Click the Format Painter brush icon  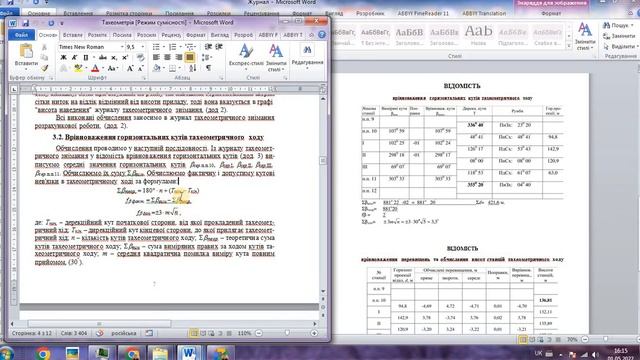tap(44, 68)
